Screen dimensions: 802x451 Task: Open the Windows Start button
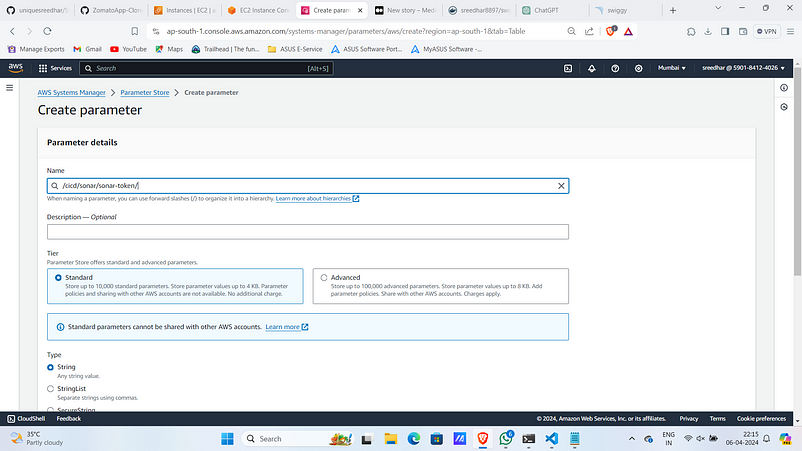tap(227, 439)
